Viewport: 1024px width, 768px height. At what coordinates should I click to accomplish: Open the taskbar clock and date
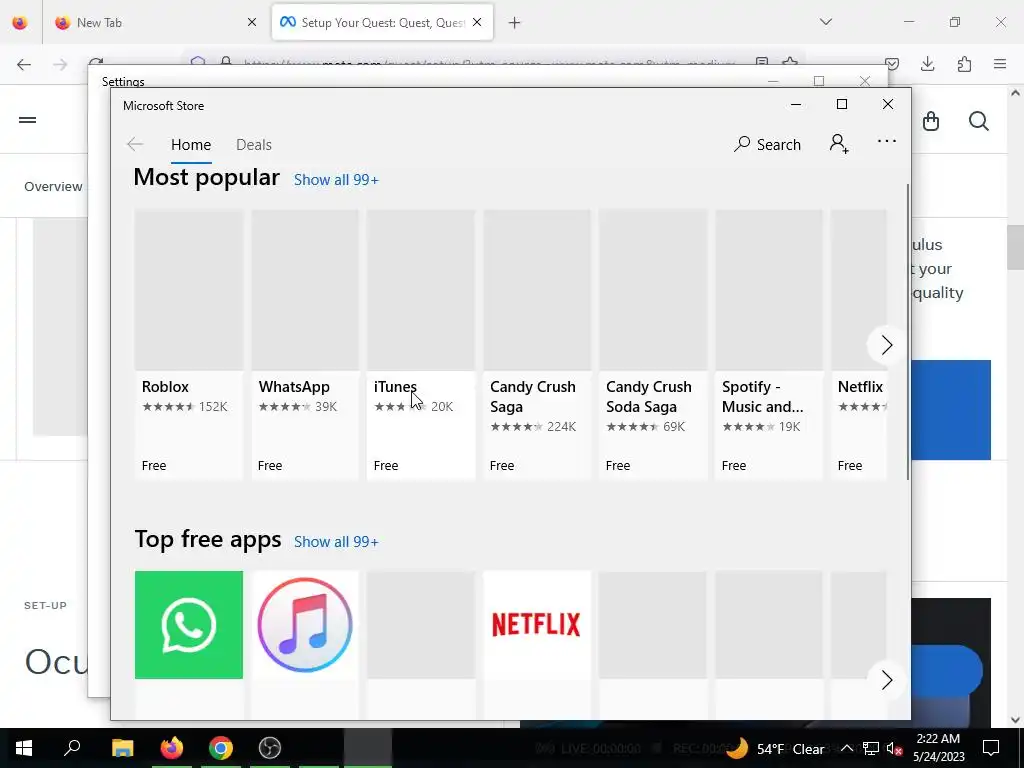tap(938, 748)
